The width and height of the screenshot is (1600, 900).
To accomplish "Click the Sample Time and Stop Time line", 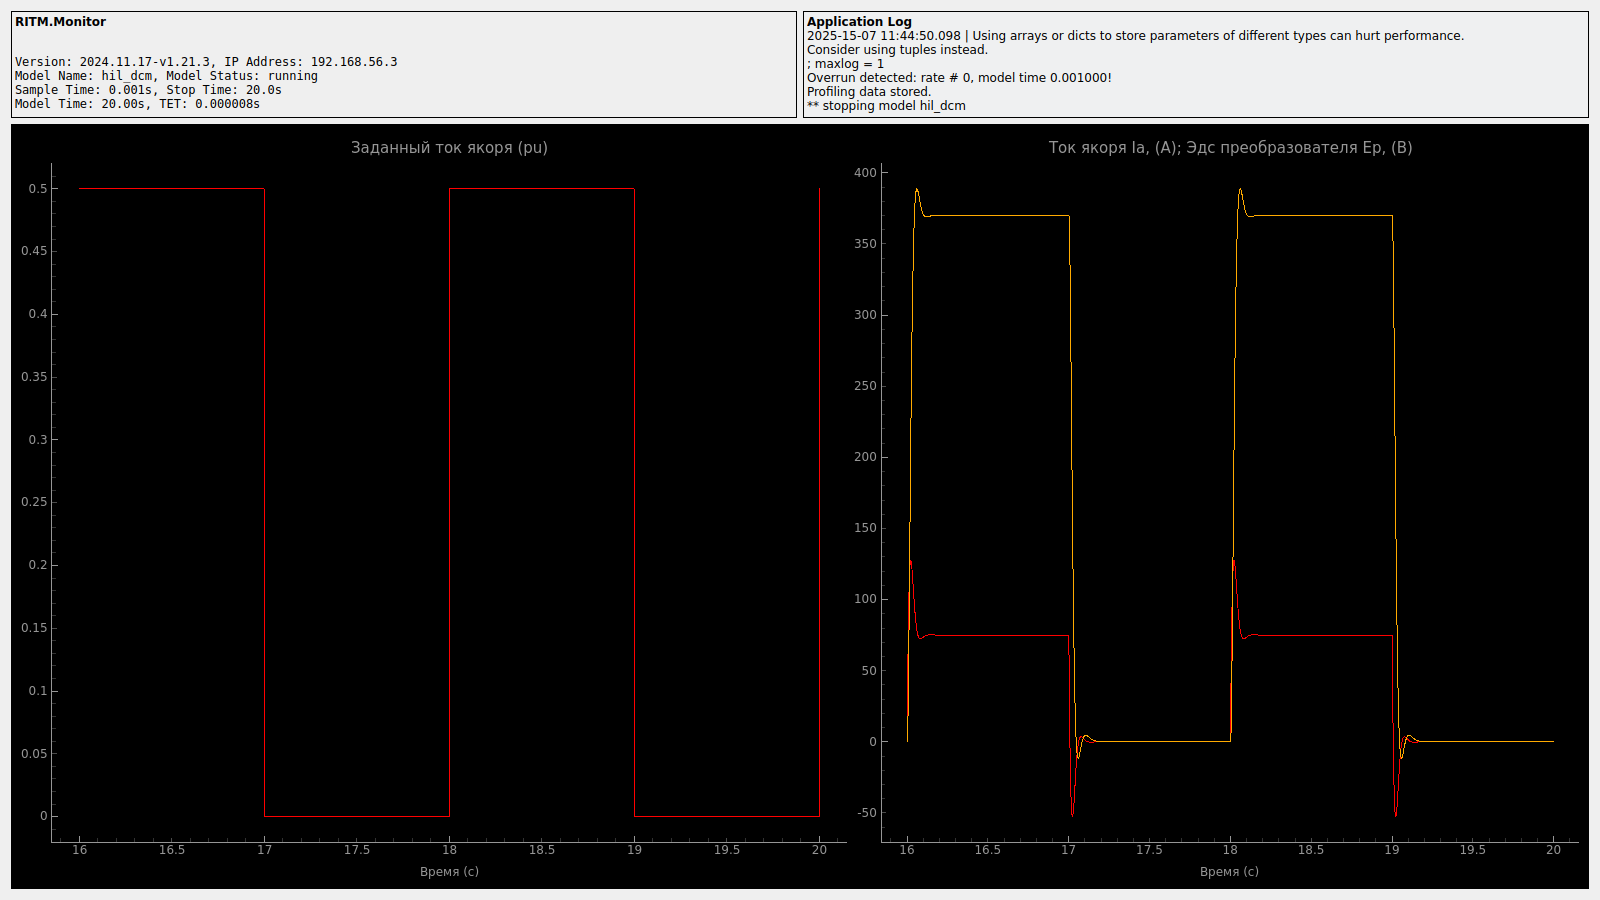I will [148, 90].
